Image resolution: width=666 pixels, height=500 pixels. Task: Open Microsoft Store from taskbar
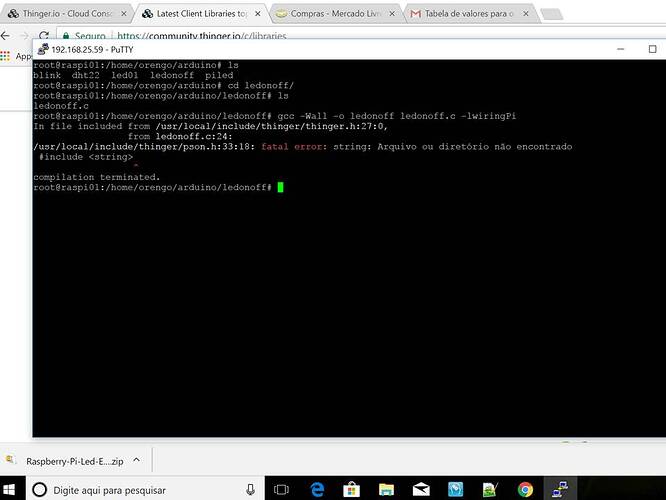click(x=352, y=490)
